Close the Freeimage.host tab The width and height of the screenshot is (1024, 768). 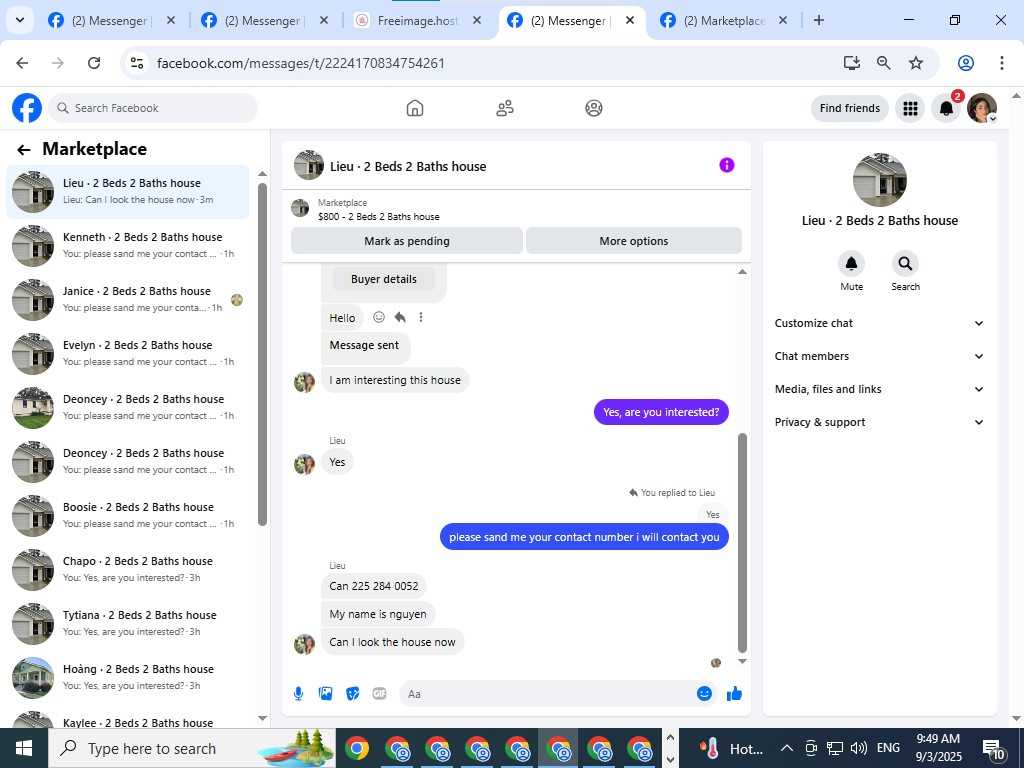coord(477,20)
